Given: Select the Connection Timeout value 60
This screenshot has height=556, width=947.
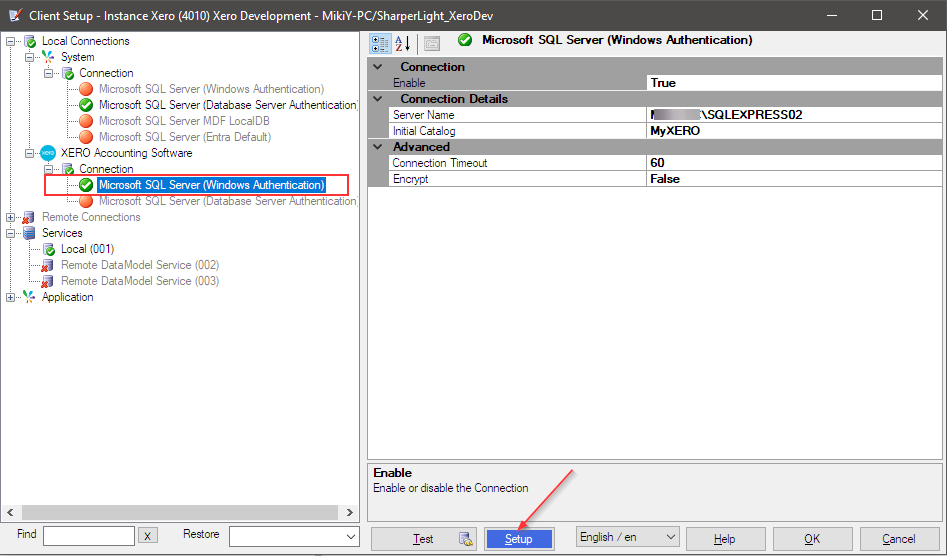Looking at the screenshot, I should (x=794, y=163).
